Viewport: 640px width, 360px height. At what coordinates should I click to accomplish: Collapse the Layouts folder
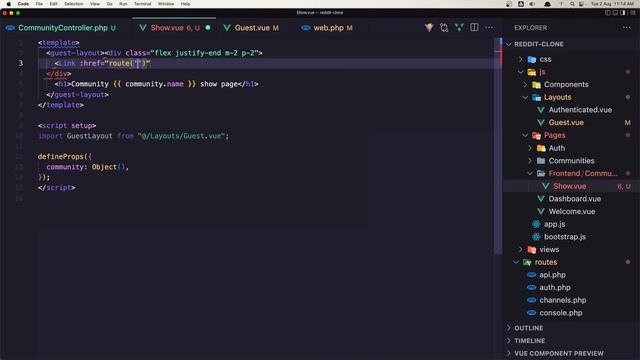click(571, 97)
